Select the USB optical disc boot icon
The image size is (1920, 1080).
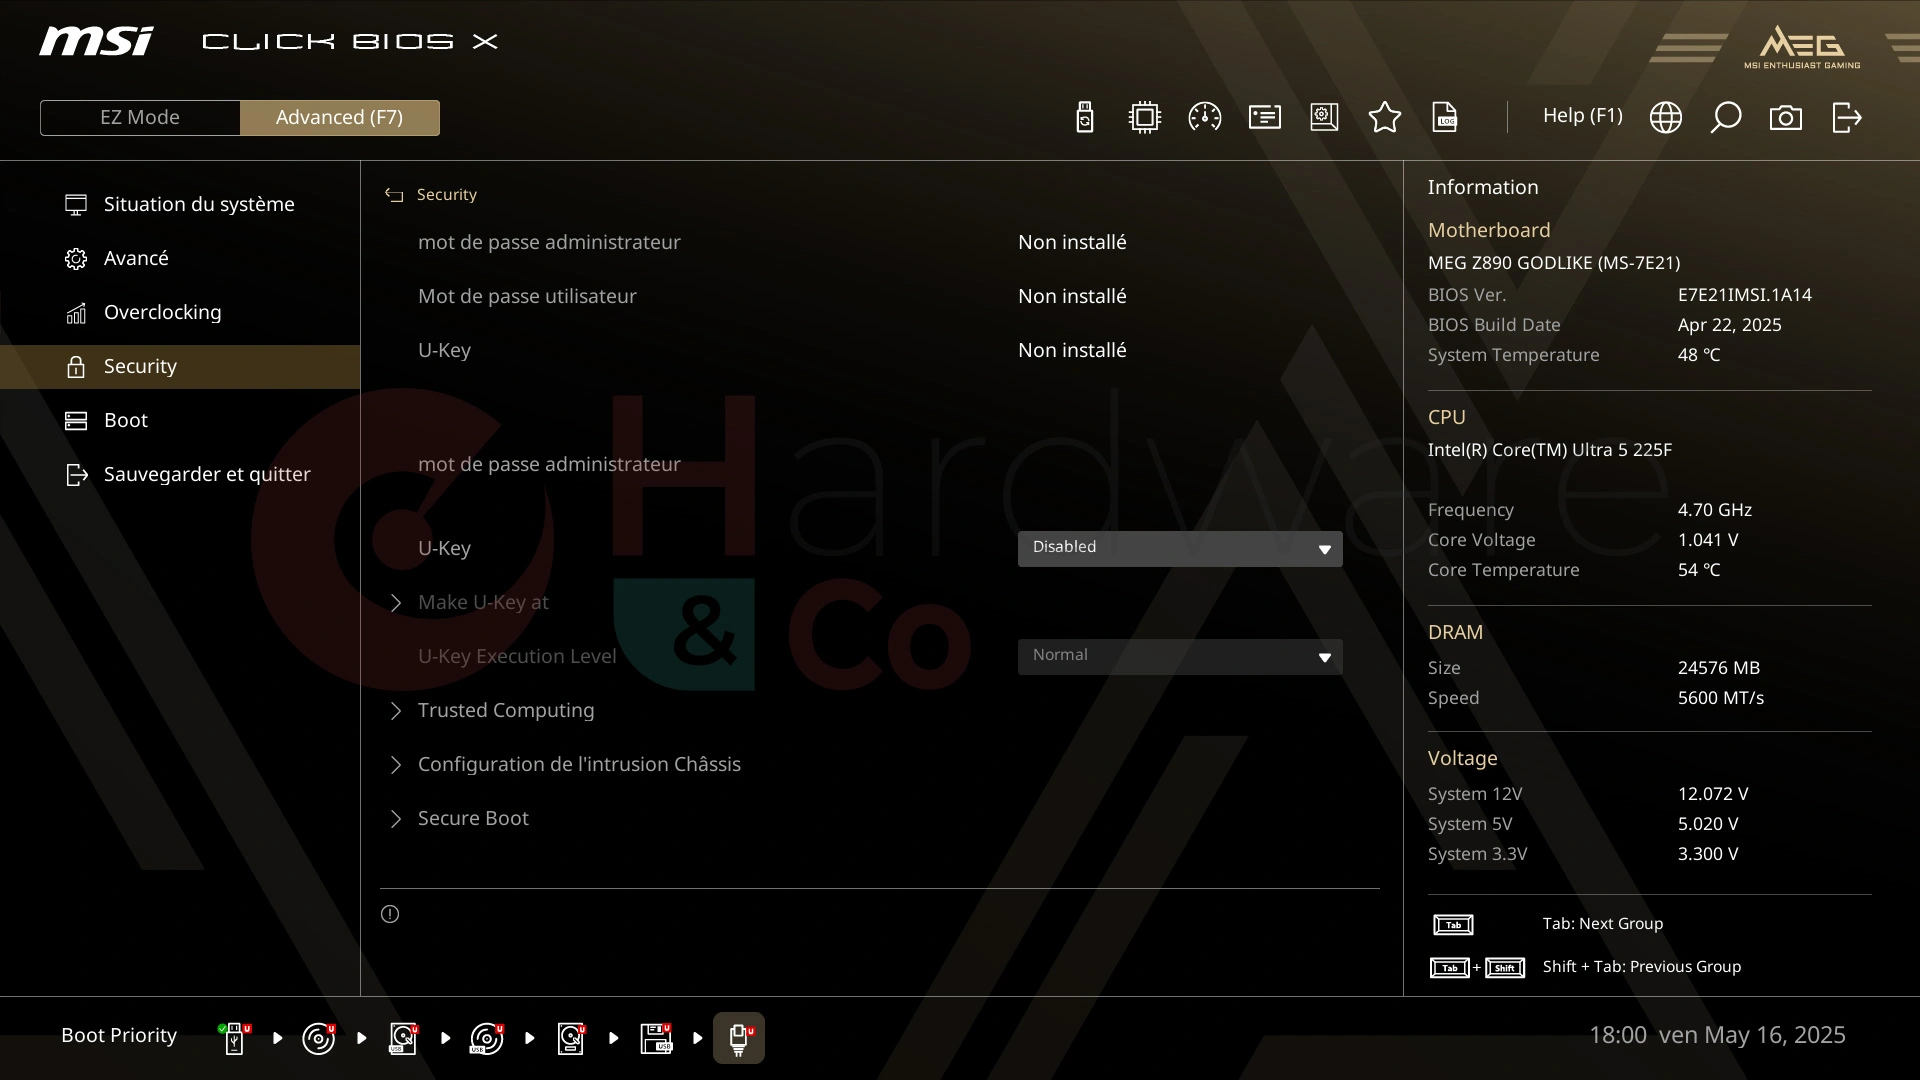click(x=487, y=1038)
